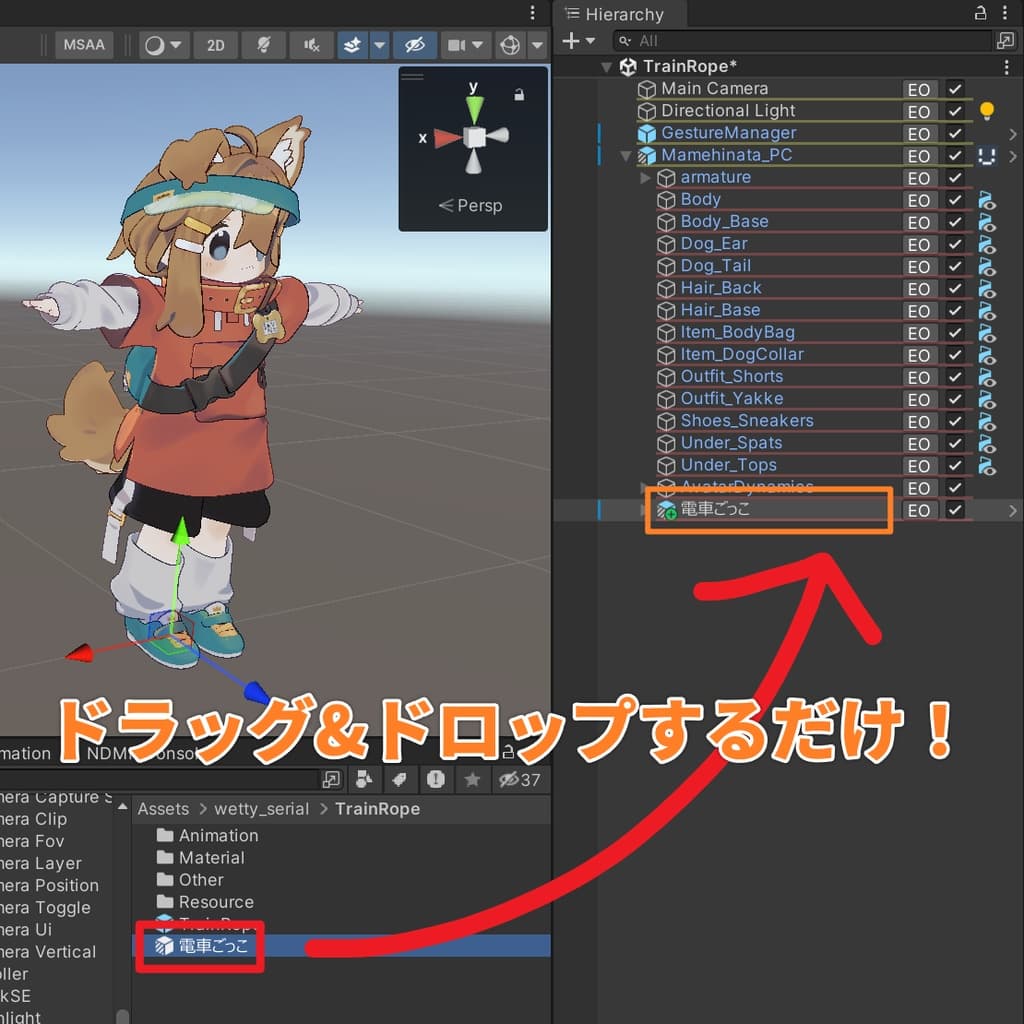Open Gizmos dropdown arrow
The width and height of the screenshot is (1024, 1024).
coord(537,45)
